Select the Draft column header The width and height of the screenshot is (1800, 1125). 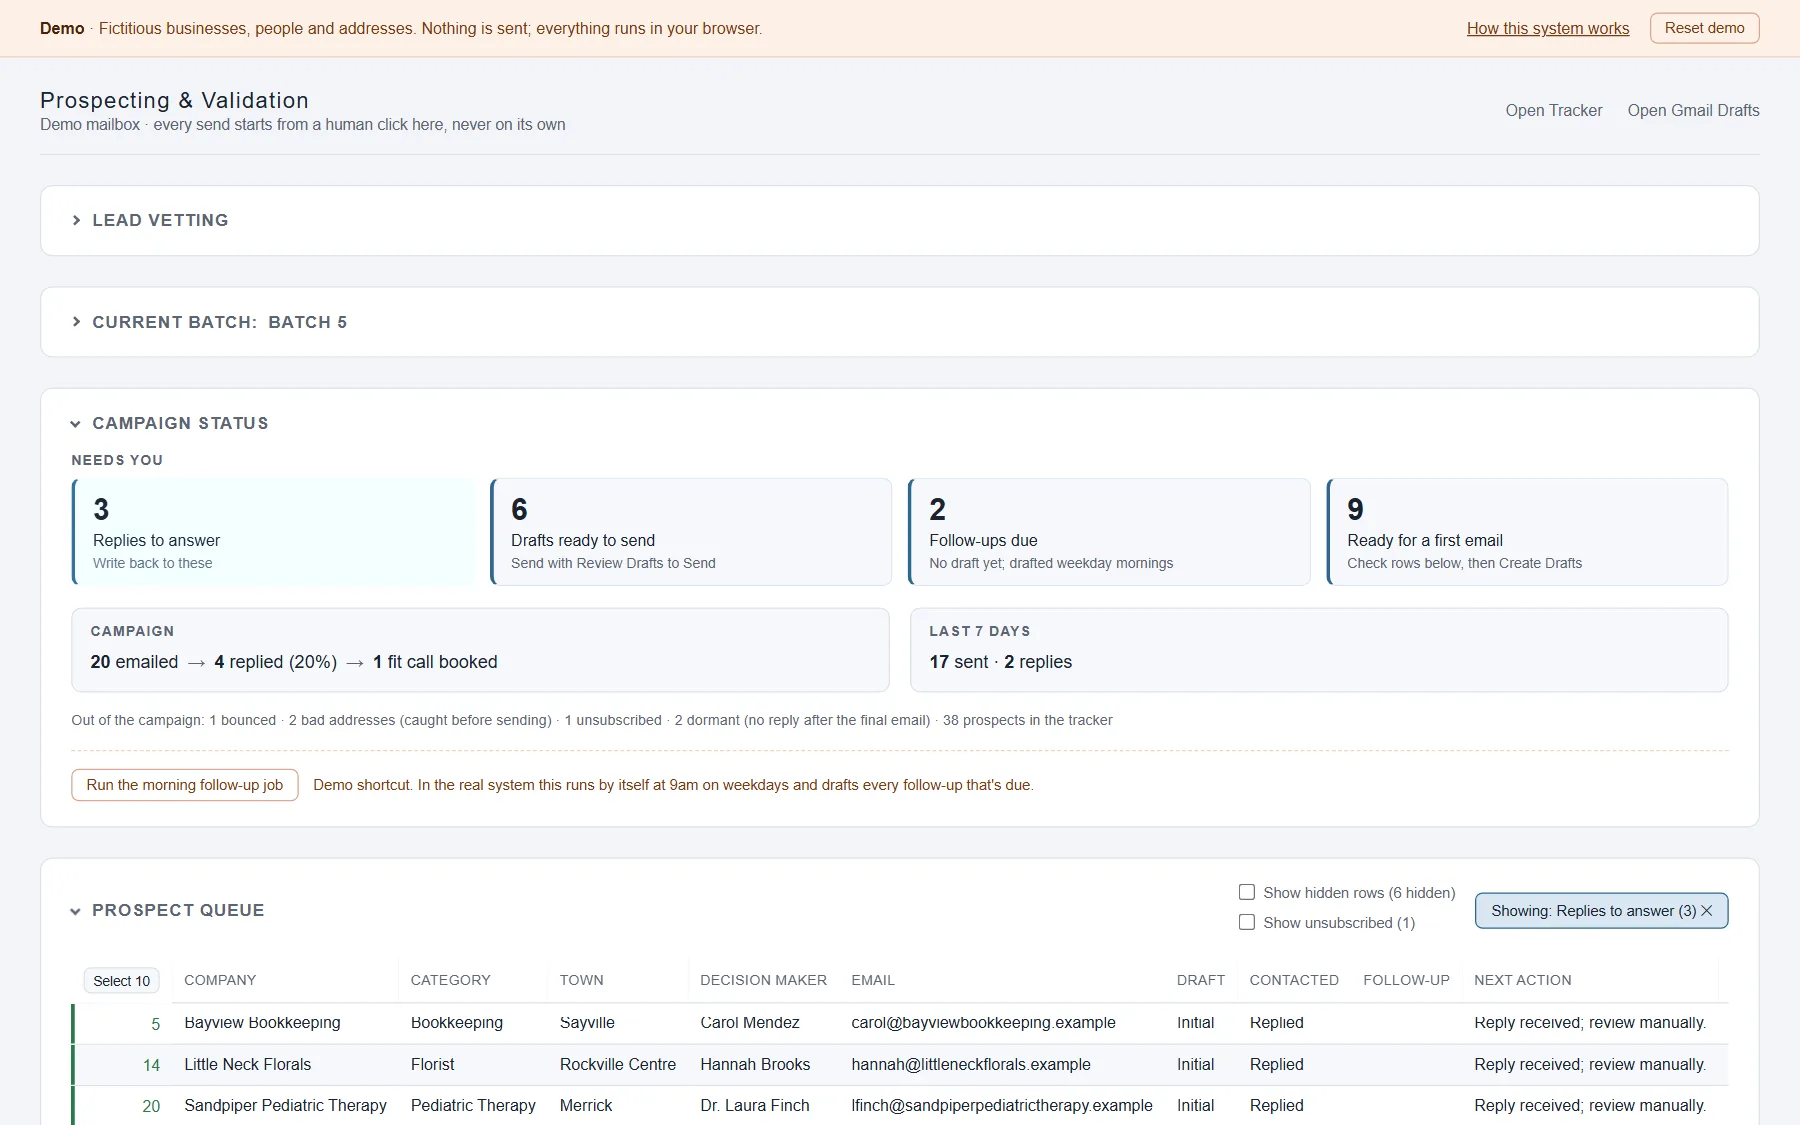point(1200,980)
